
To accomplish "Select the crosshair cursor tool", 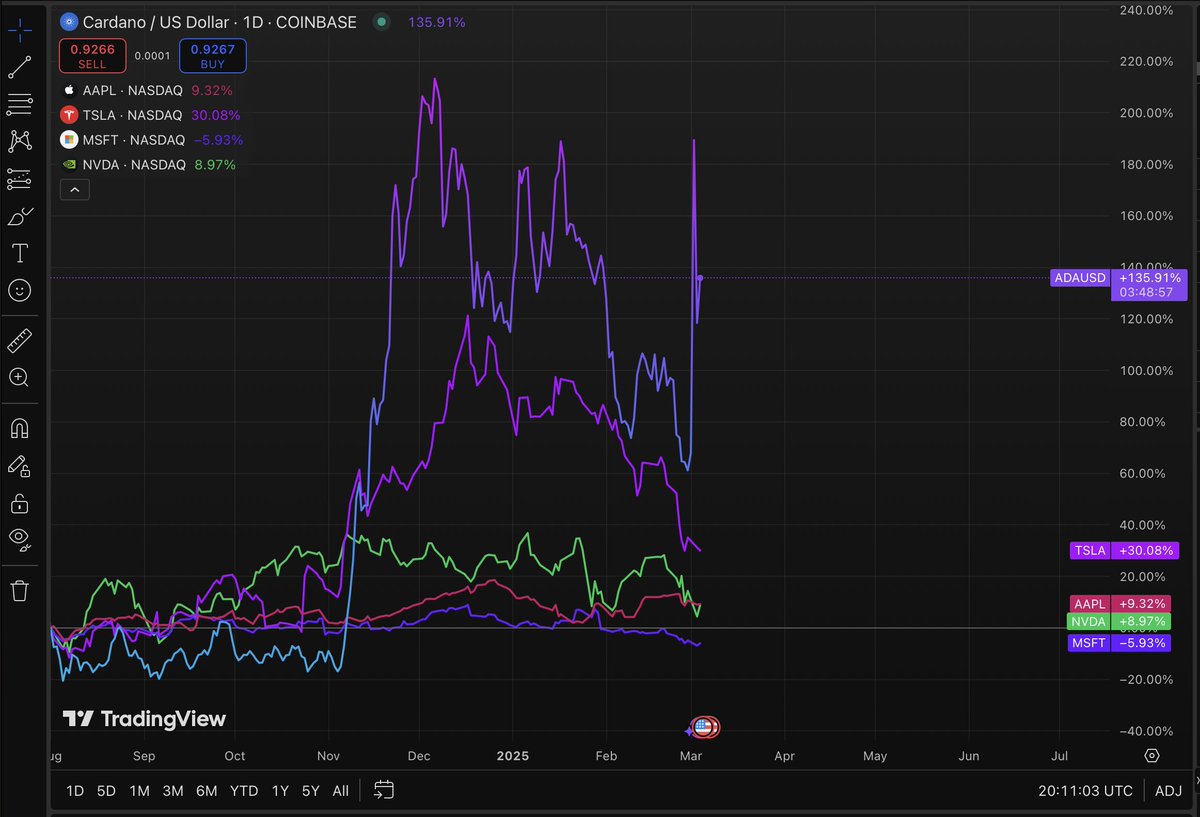I will click(x=19, y=30).
